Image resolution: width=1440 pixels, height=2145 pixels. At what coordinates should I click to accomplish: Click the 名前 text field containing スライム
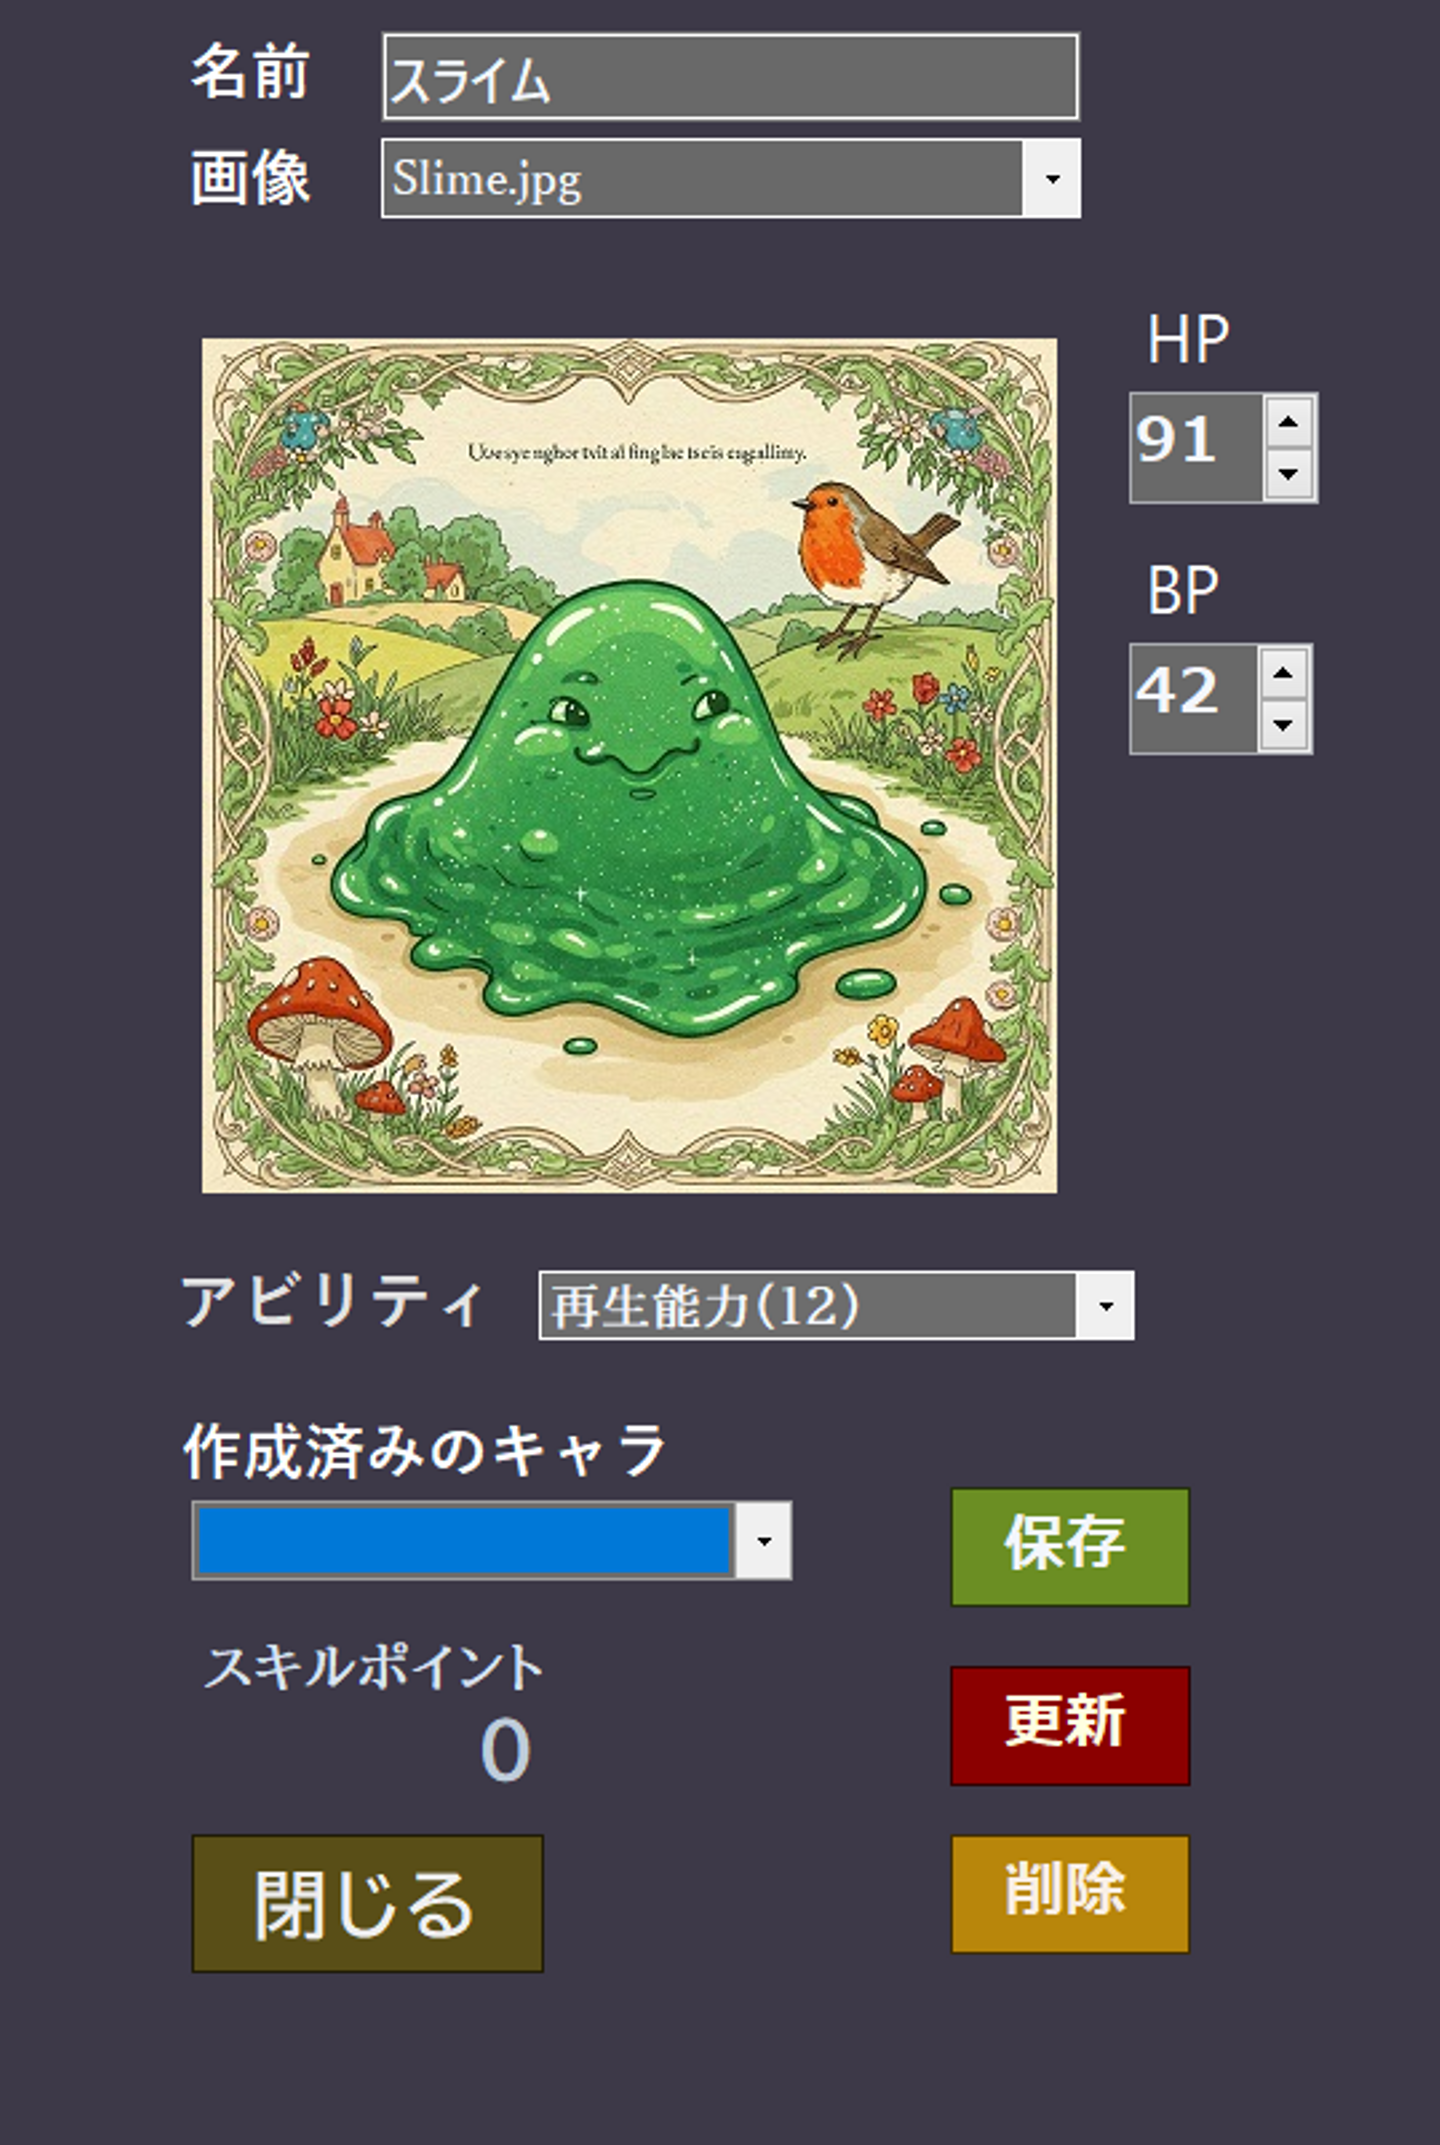[x=730, y=77]
